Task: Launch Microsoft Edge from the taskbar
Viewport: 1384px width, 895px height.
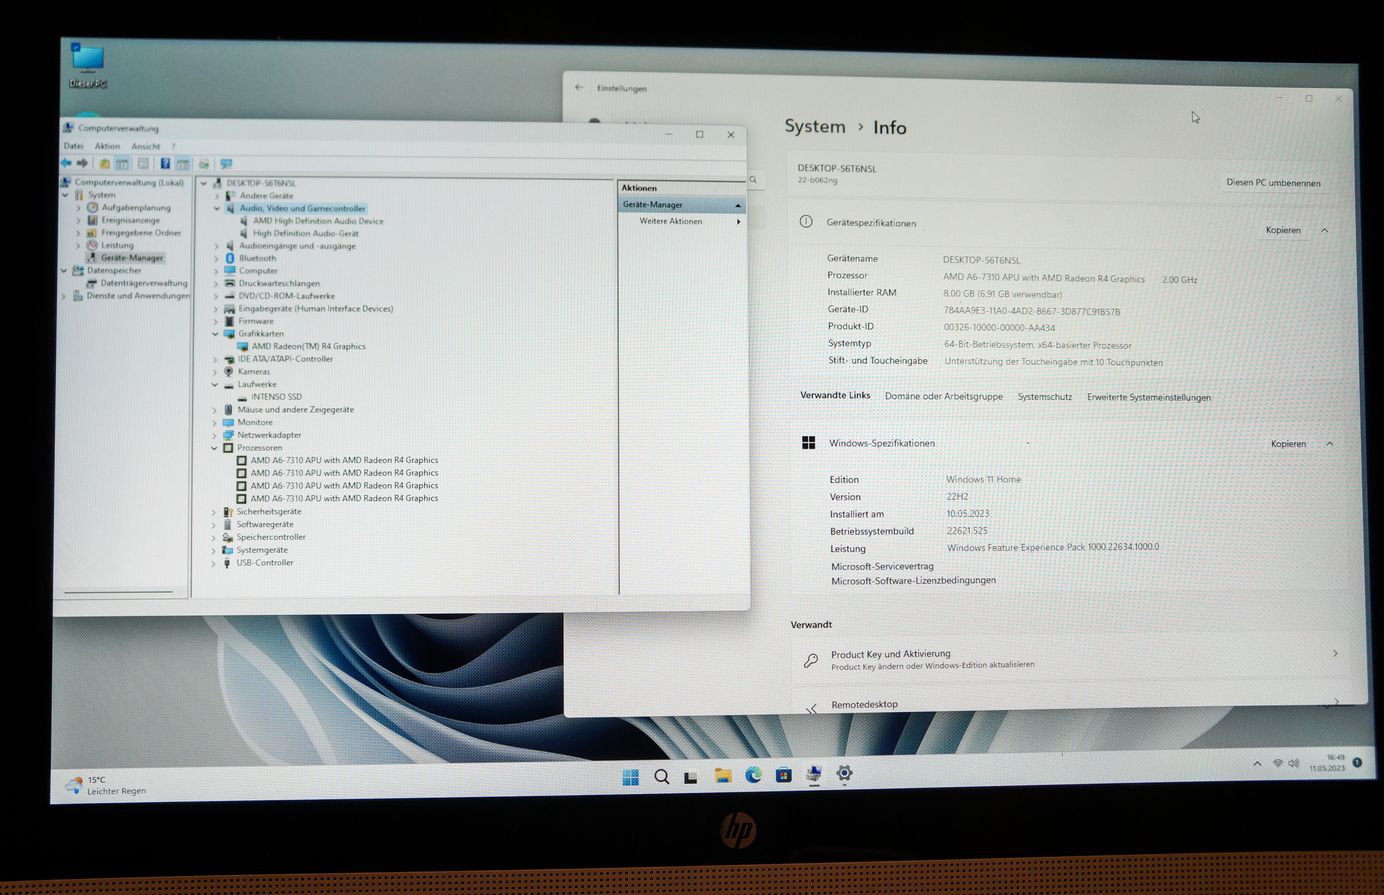Action: (x=753, y=775)
